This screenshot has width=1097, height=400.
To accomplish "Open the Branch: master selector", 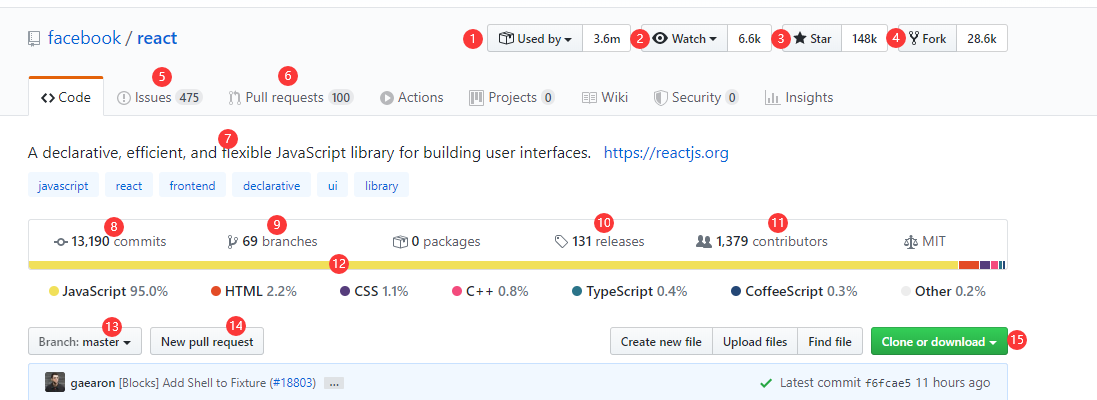I will pos(85,342).
